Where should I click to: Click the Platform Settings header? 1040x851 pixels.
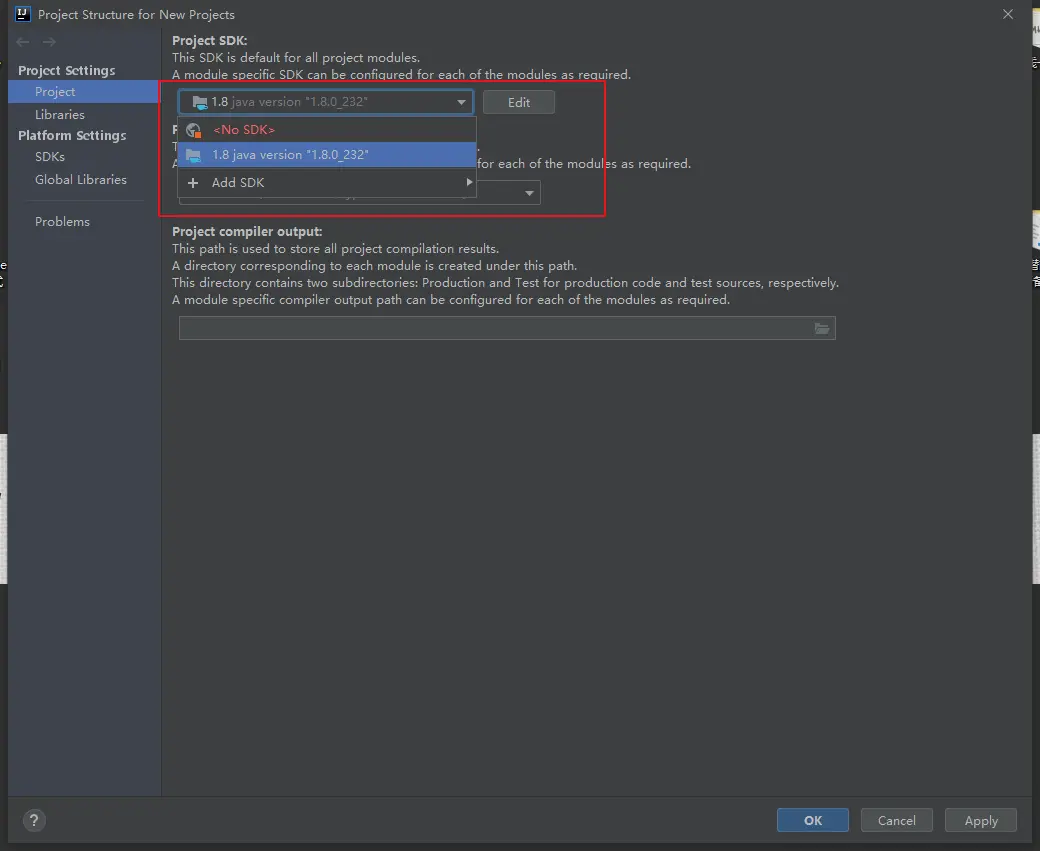click(x=72, y=135)
